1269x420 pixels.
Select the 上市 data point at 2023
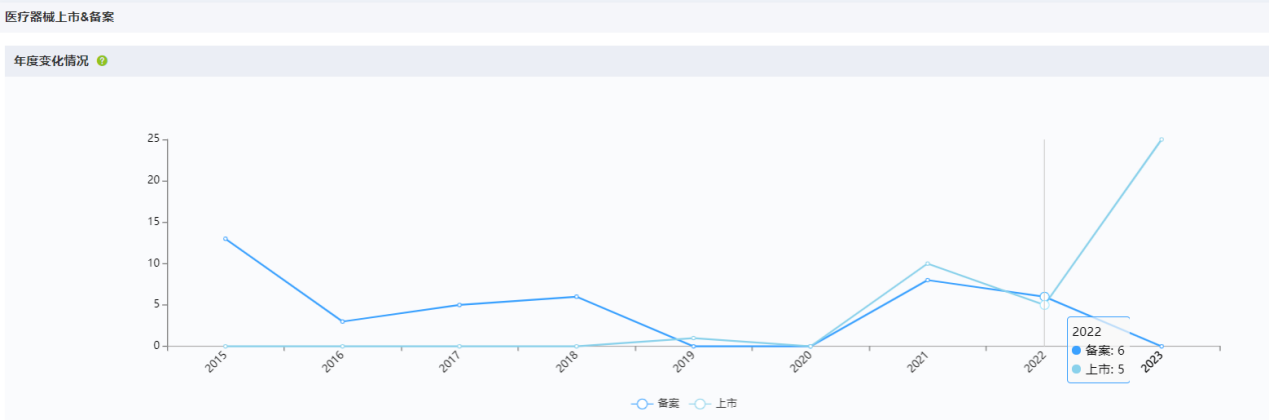pos(1161,140)
